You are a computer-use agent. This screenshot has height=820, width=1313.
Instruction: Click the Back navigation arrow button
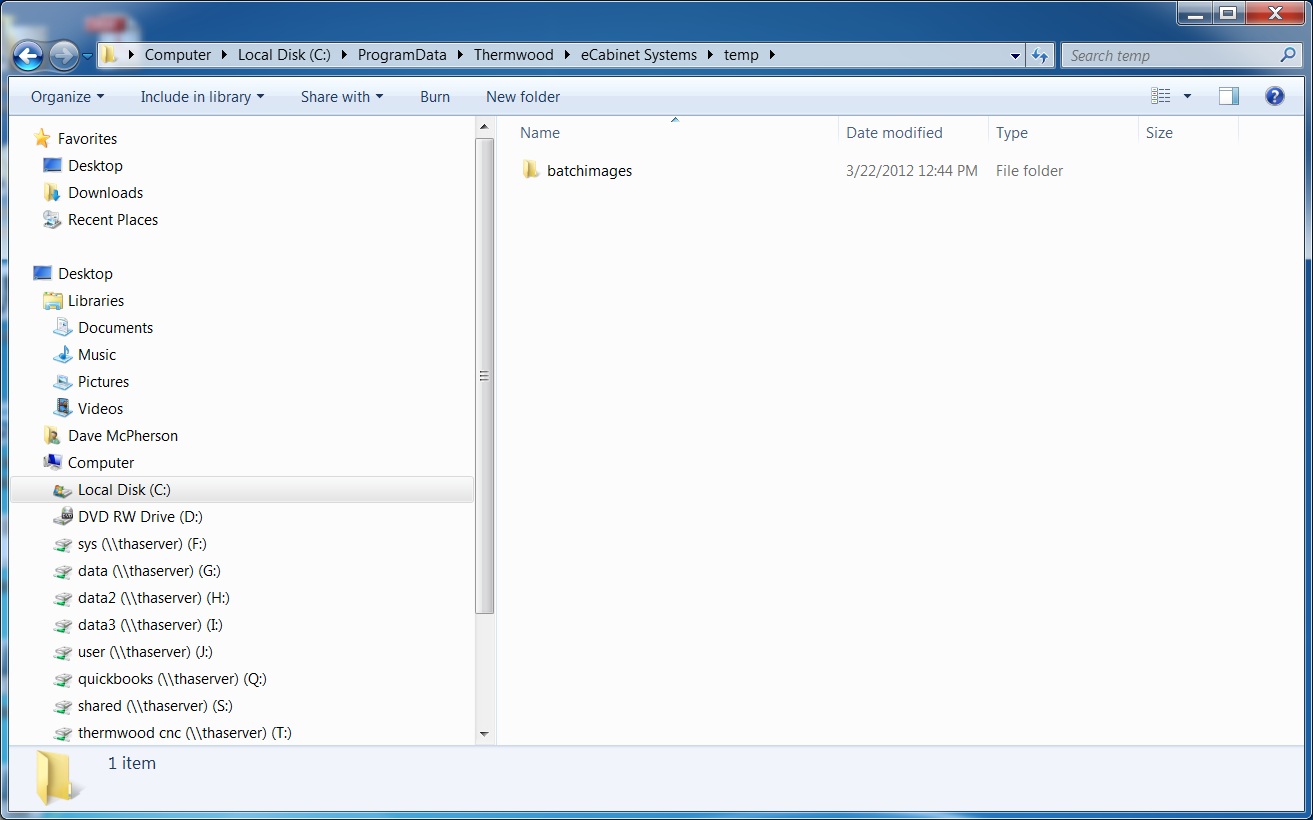pyautogui.click(x=28, y=55)
